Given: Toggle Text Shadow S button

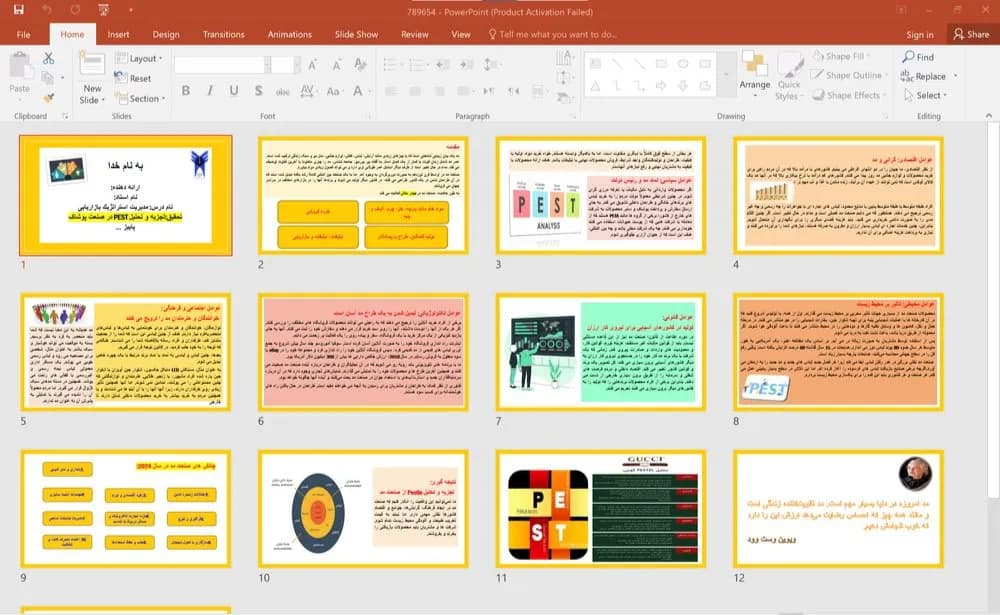Looking at the screenshot, I should (x=258, y=91).
